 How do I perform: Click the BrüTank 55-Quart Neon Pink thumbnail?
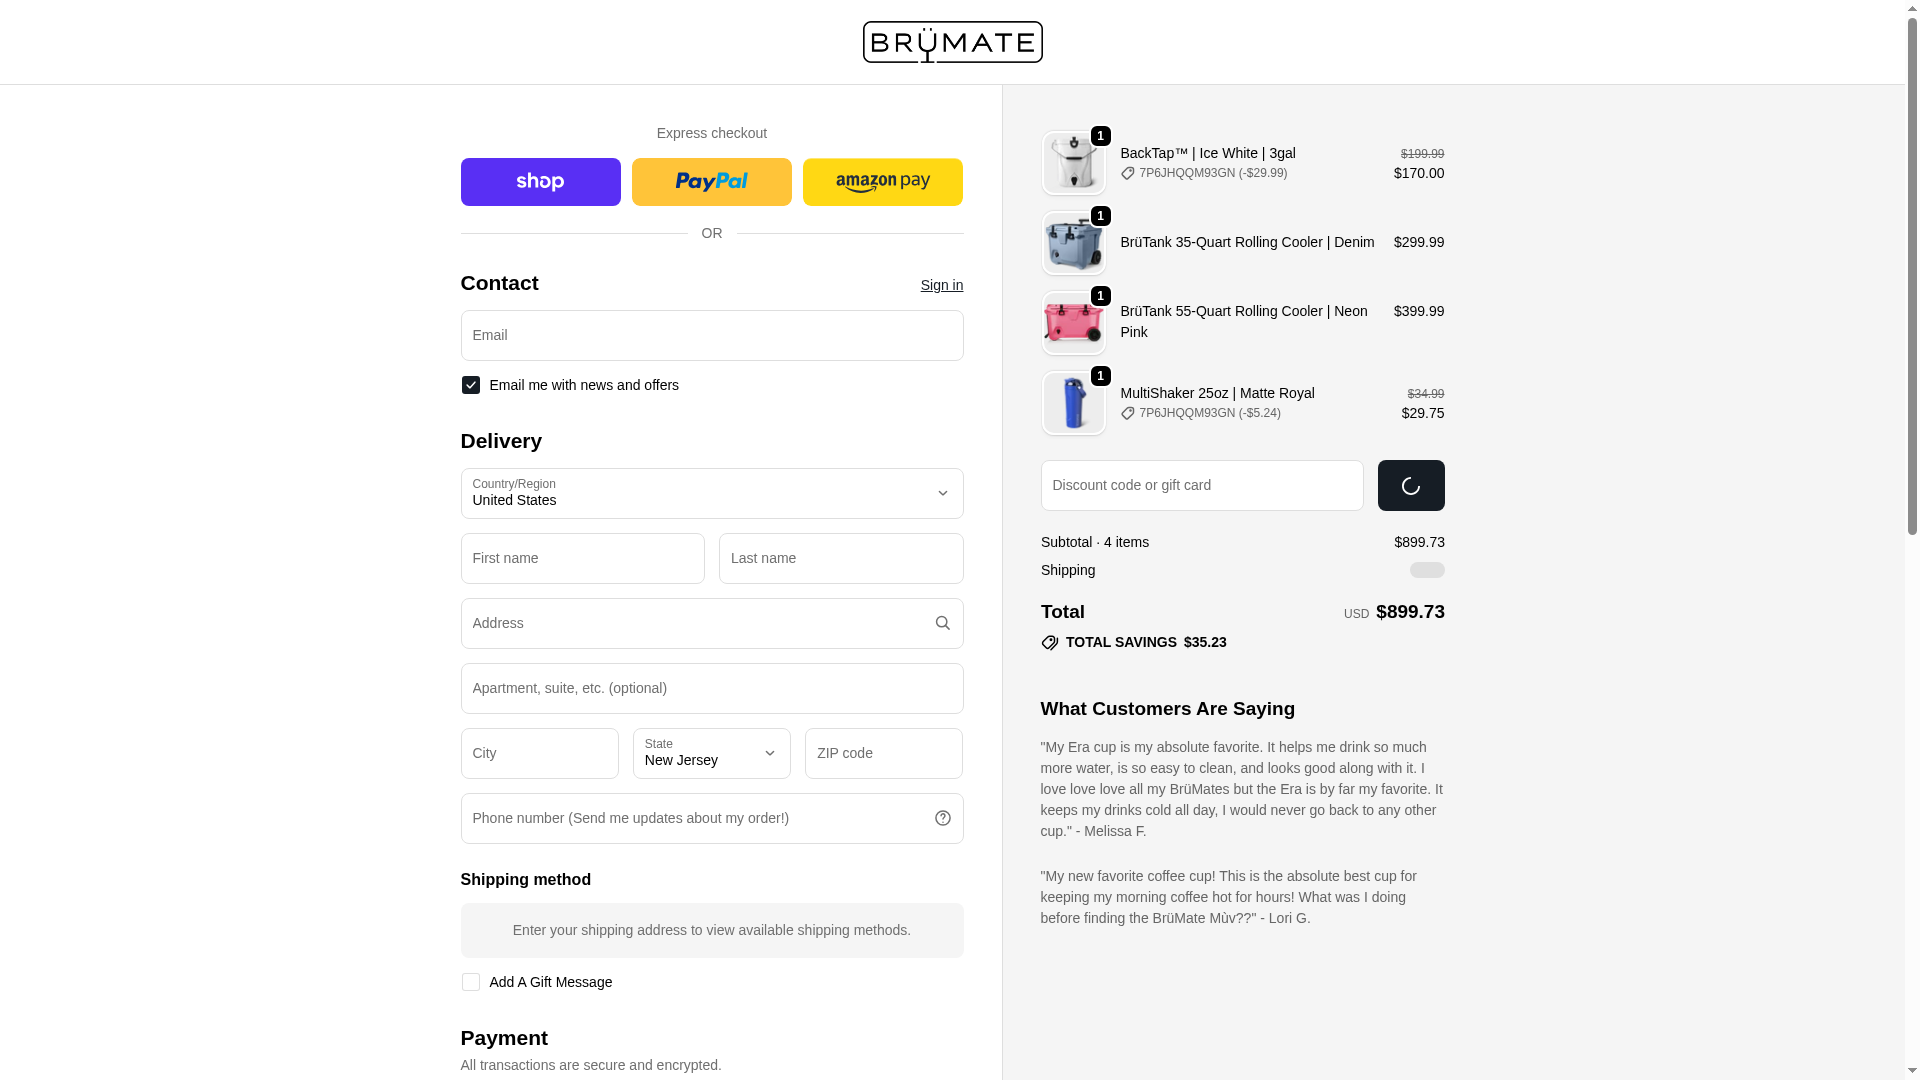[x=1073, y=323]
